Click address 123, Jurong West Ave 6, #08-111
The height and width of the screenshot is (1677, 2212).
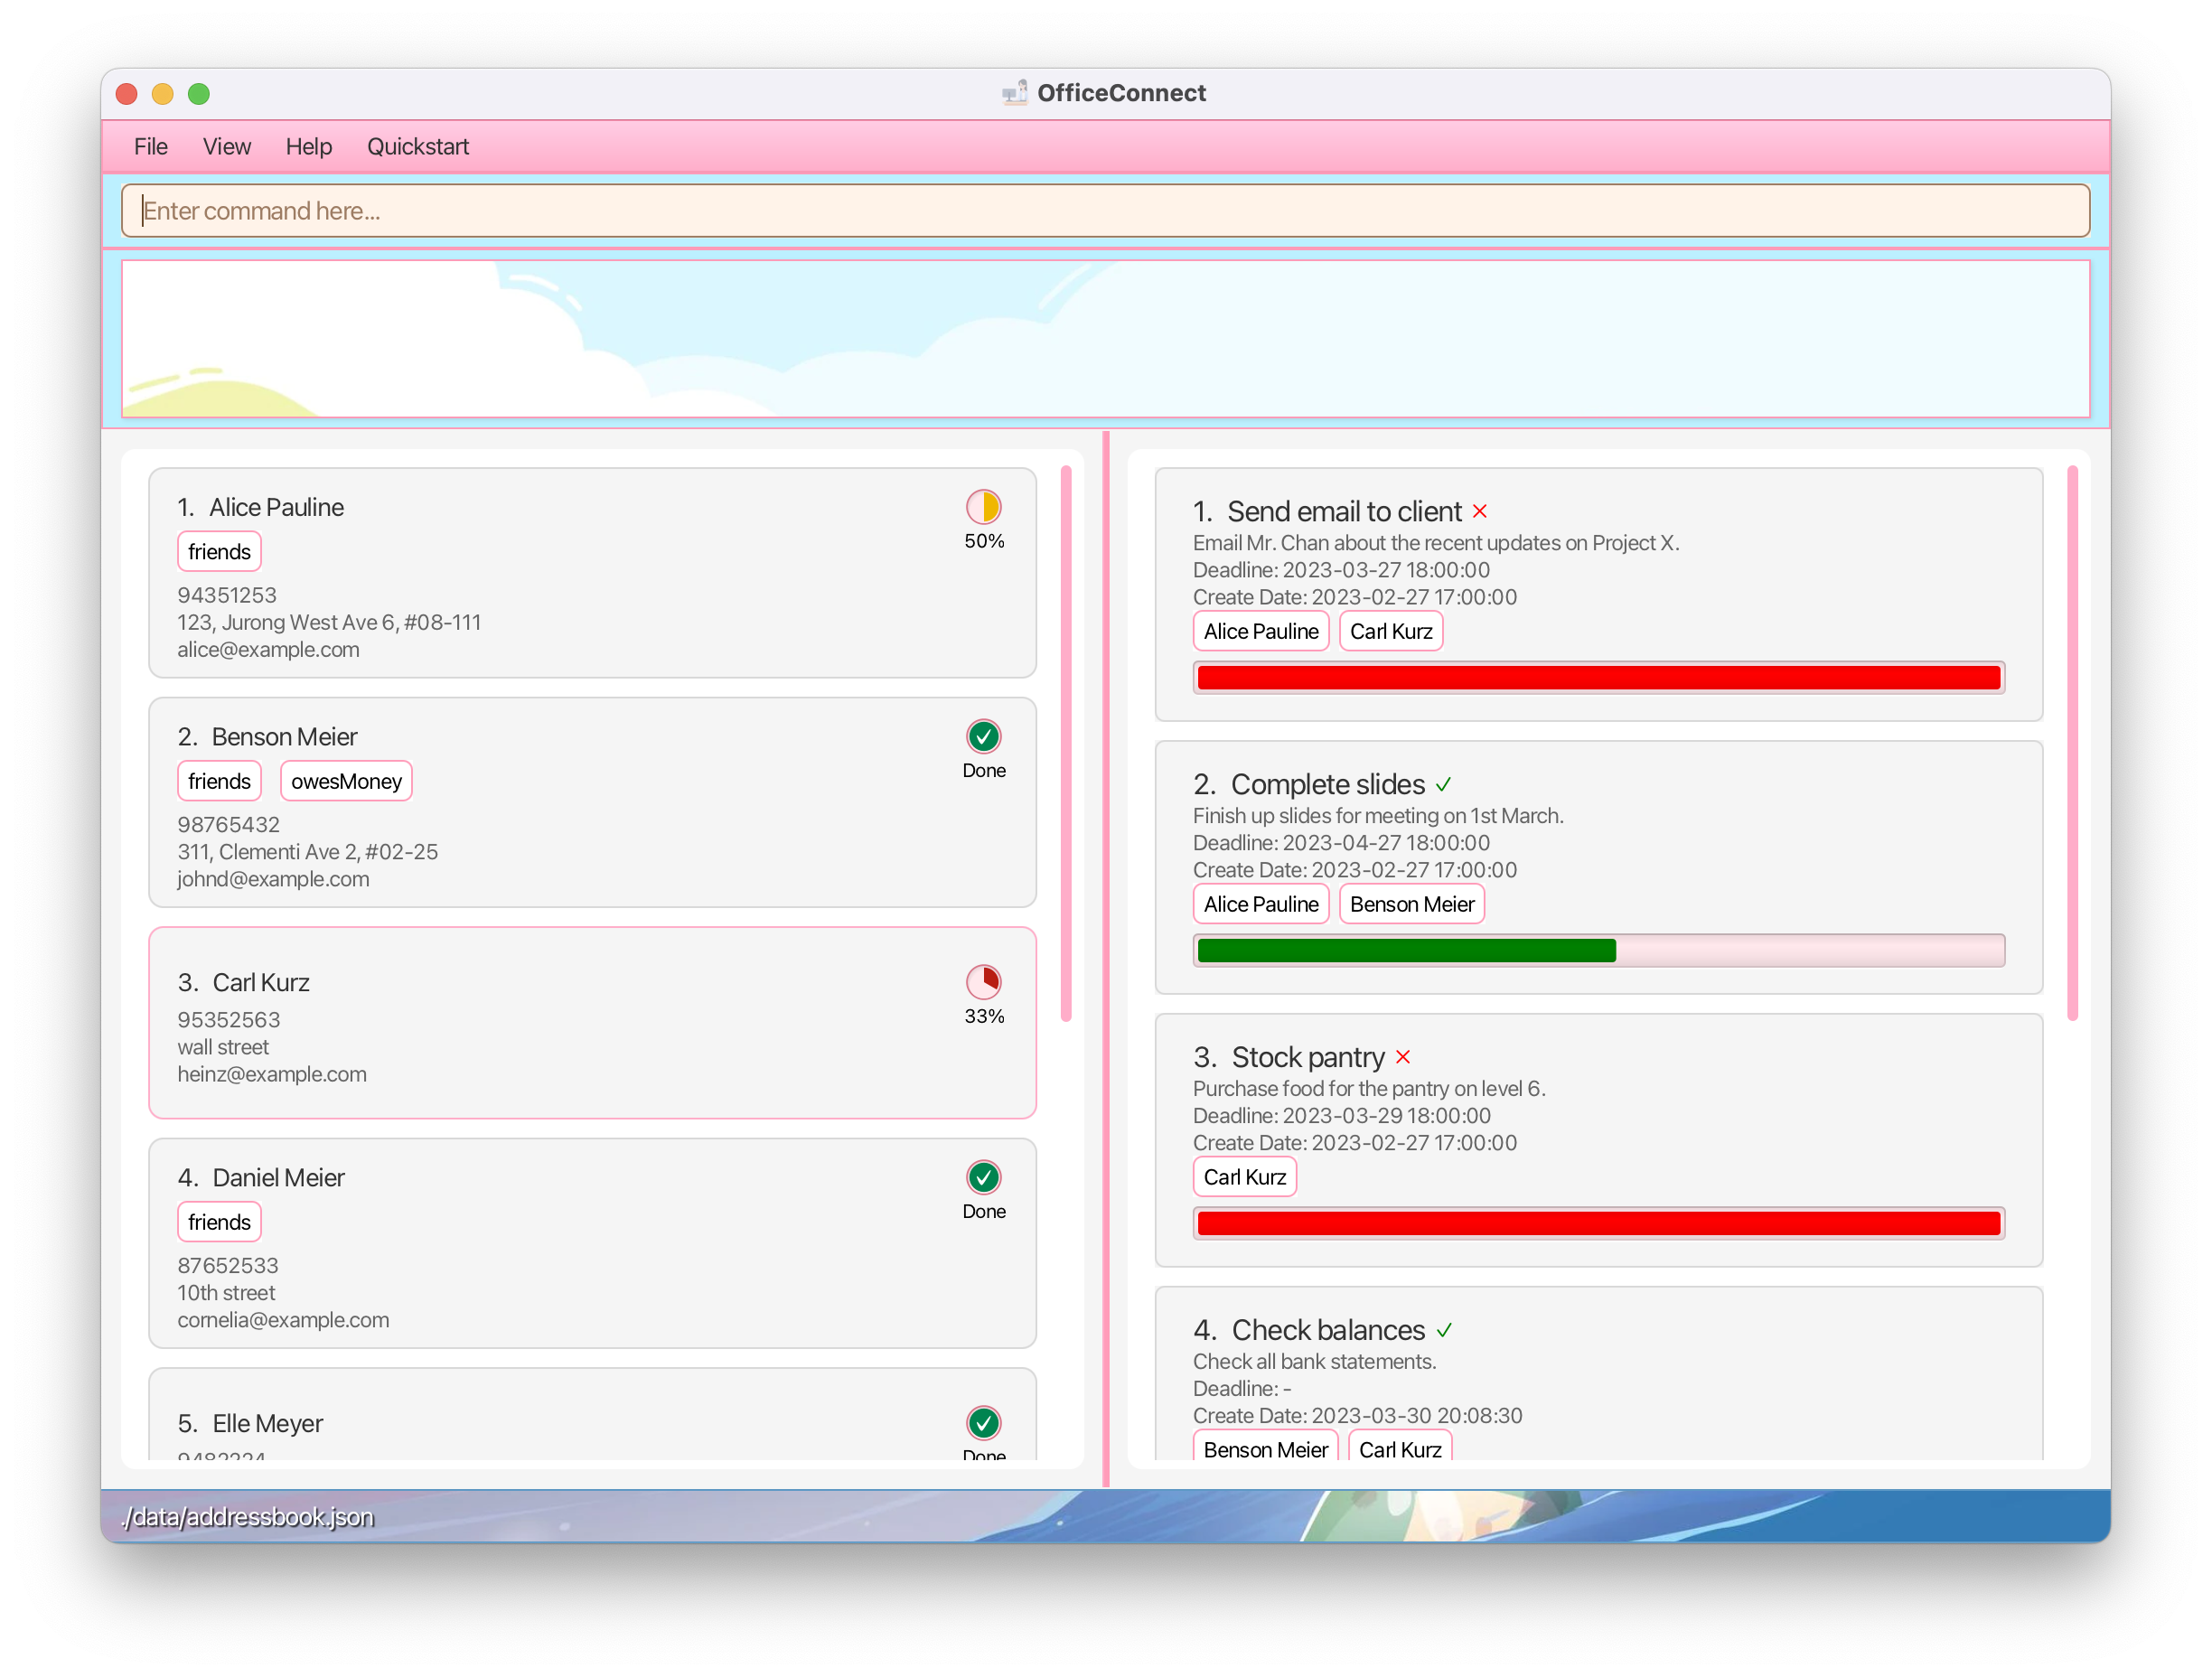click(329, 623)
